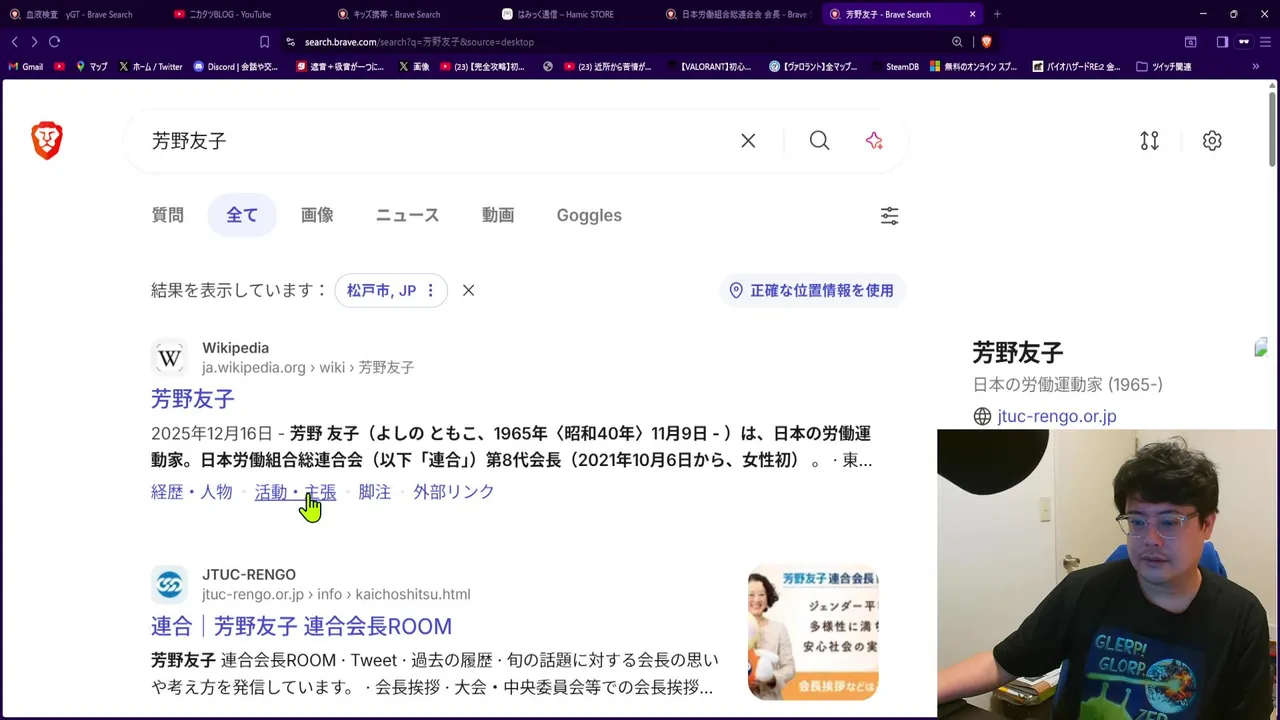Image resolution: width=1280 pixels, height=720 pixels.
Task: Open マップ bookmark
Action: pos(92,67)
